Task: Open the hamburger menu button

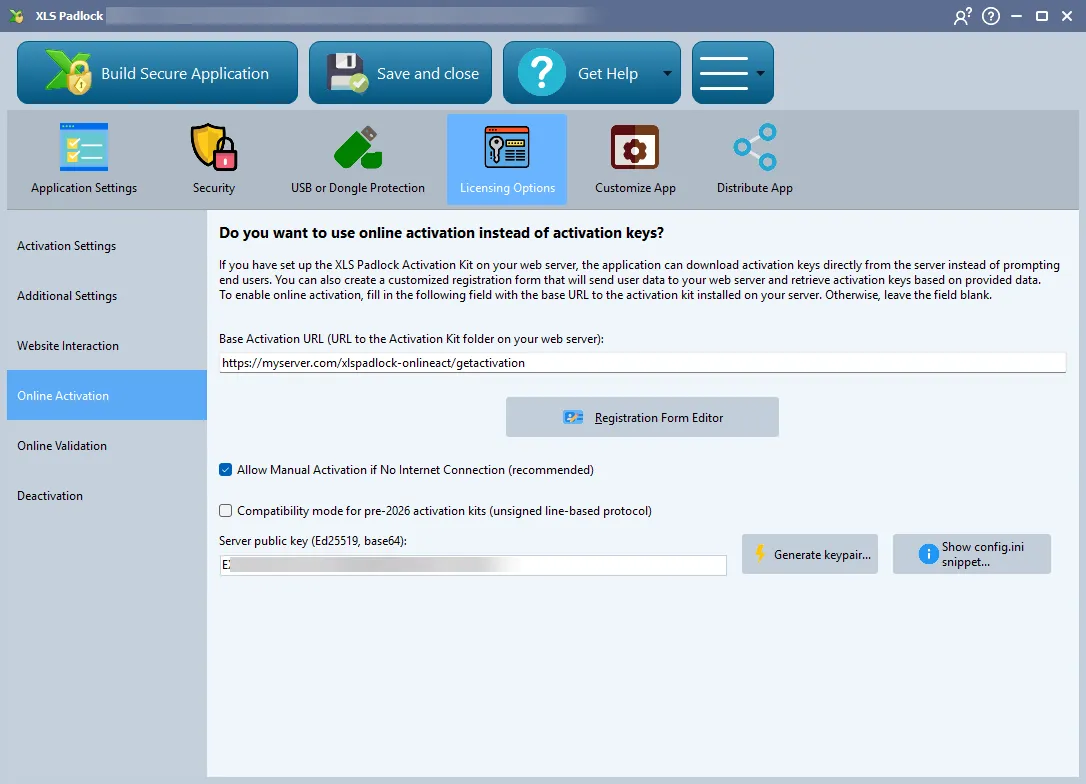Action: [x=732, y=73]
